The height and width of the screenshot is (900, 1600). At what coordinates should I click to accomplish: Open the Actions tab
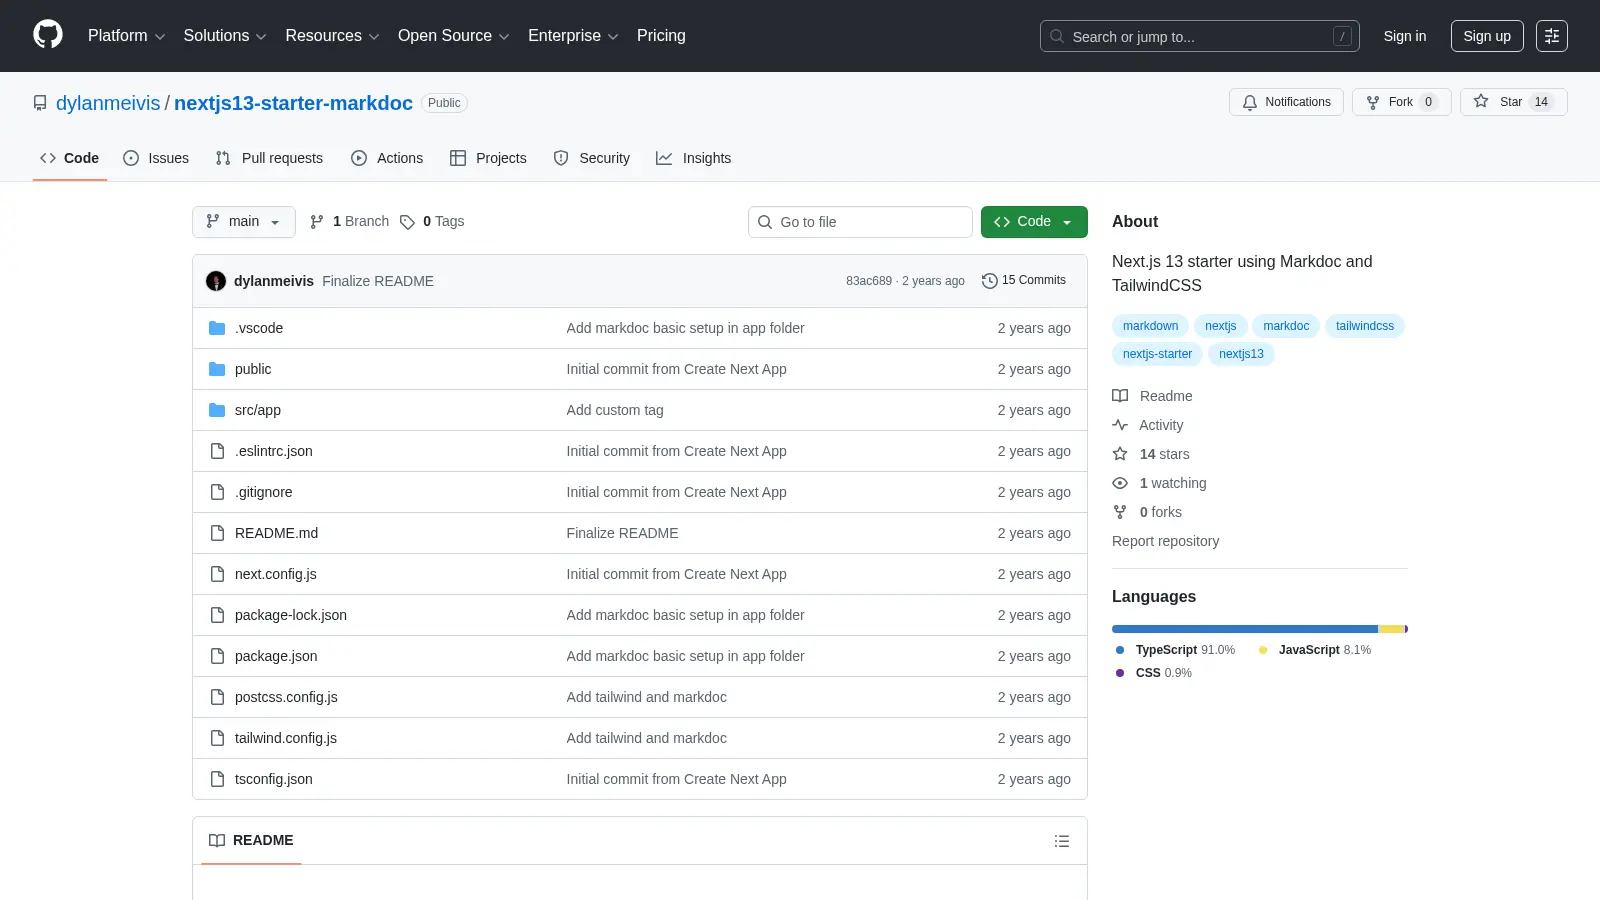(x=387, y=158)
